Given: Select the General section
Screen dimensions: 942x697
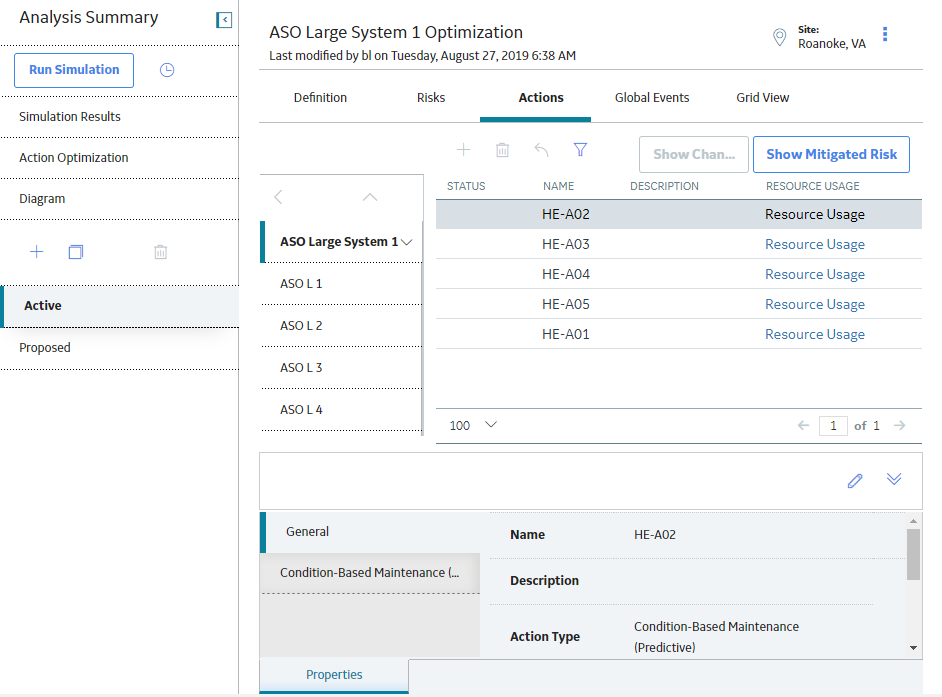Looking at the screenshot, I should click(x=371, y=532).
